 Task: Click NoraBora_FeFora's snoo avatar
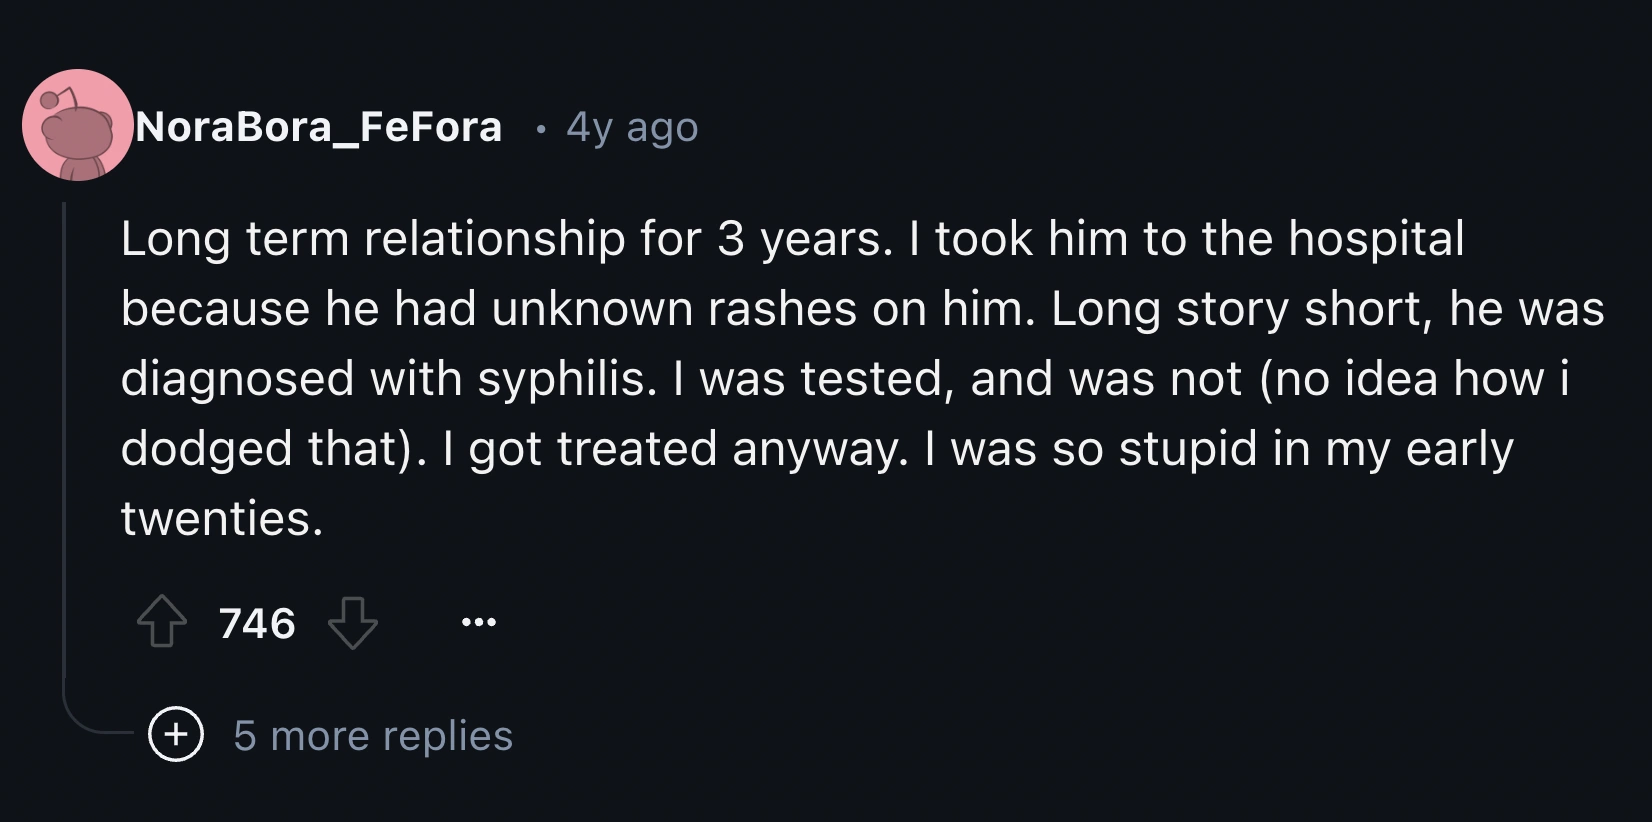pos(75,125)
